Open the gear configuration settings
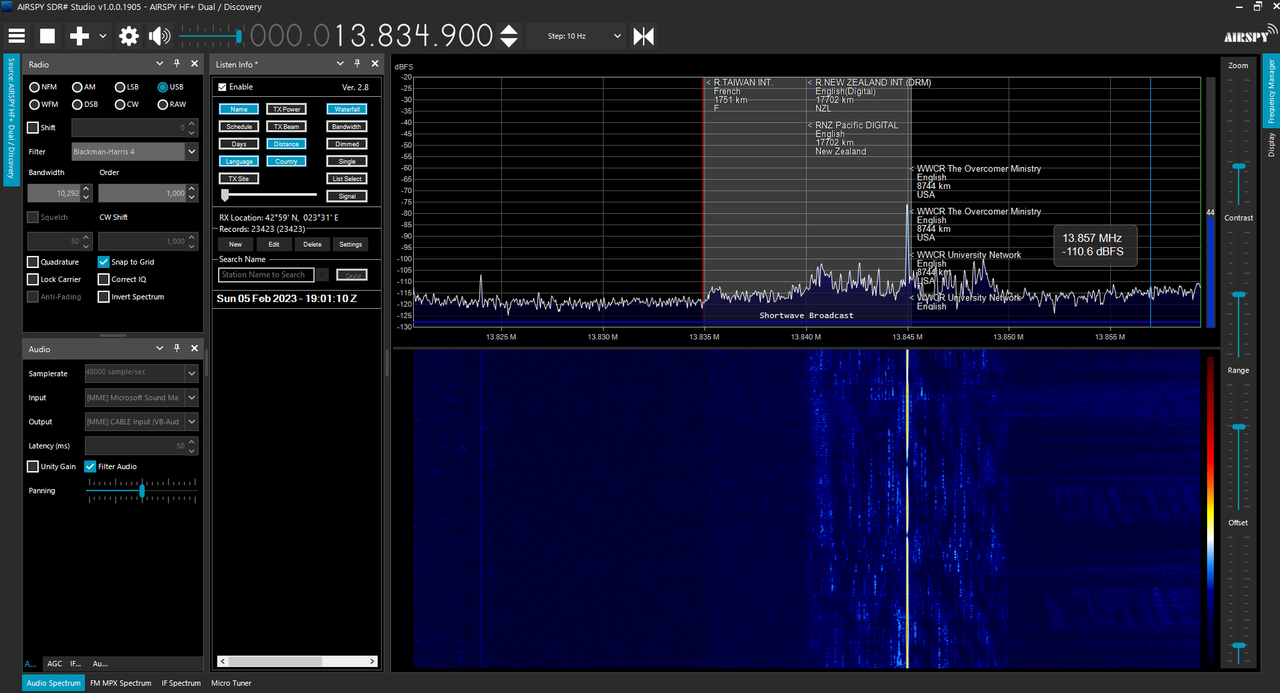This screenshot has height=693, width=1280. pos(129,36)
